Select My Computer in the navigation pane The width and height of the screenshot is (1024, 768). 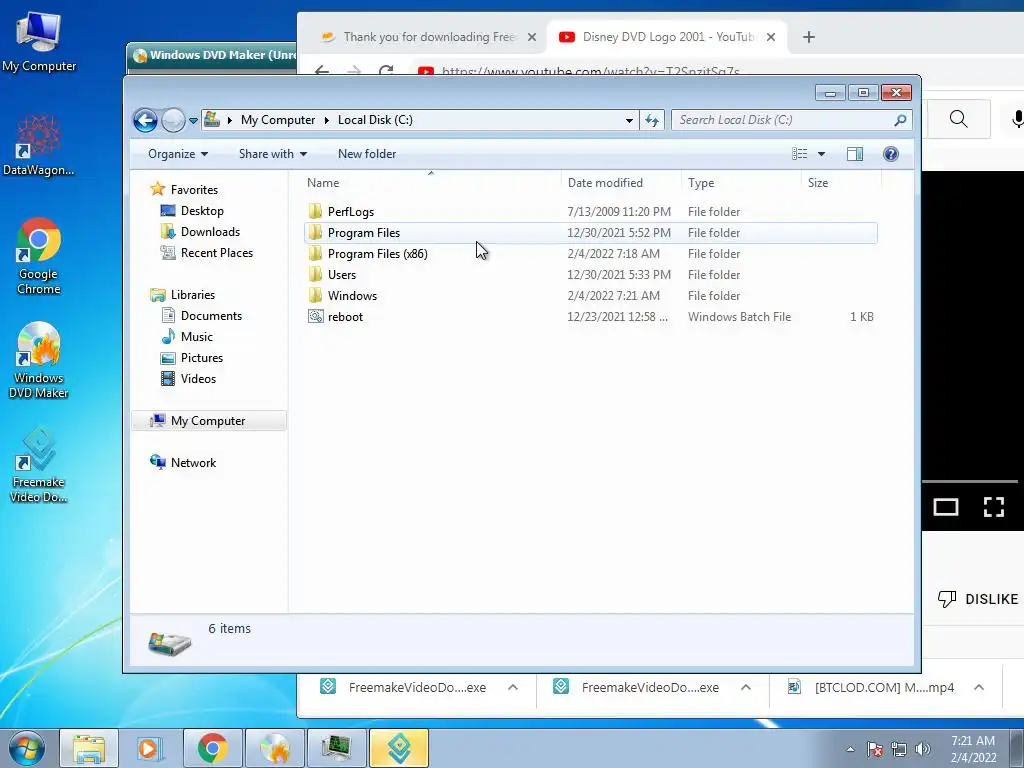209,421
